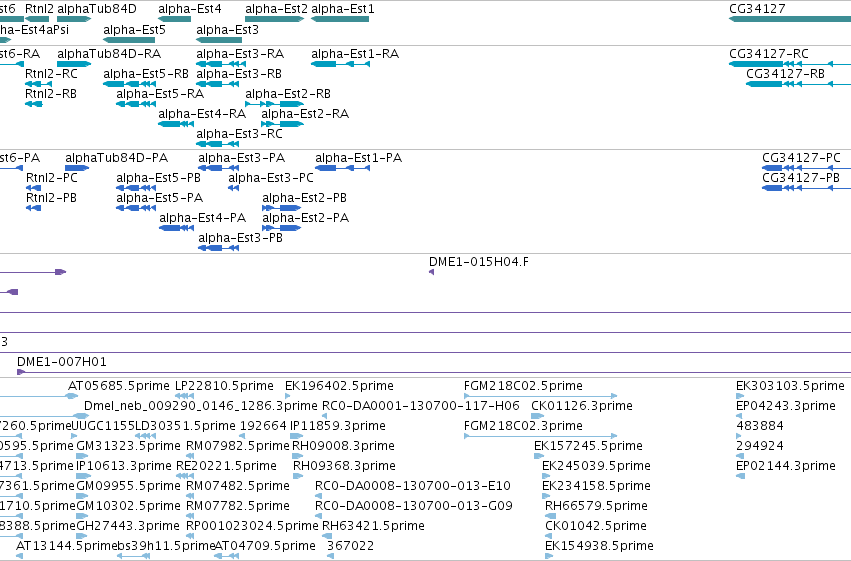
Task: Select the alphaTub84D-PA protein label
Action: pos(116,158)
